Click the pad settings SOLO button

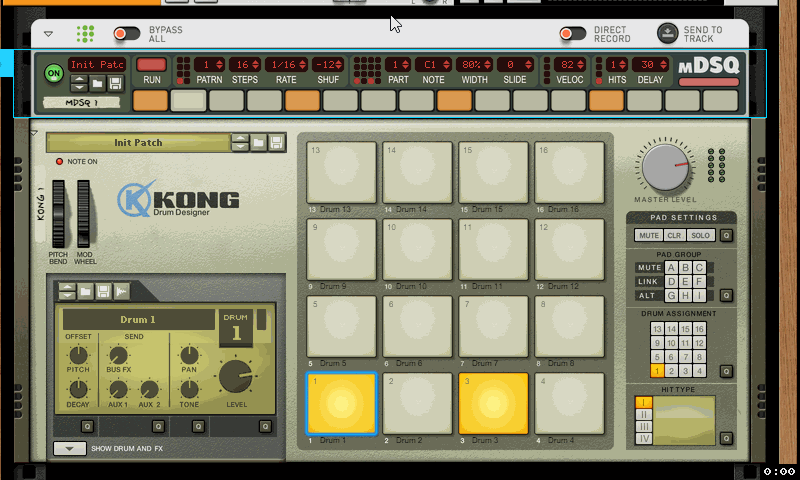(701, 235)
